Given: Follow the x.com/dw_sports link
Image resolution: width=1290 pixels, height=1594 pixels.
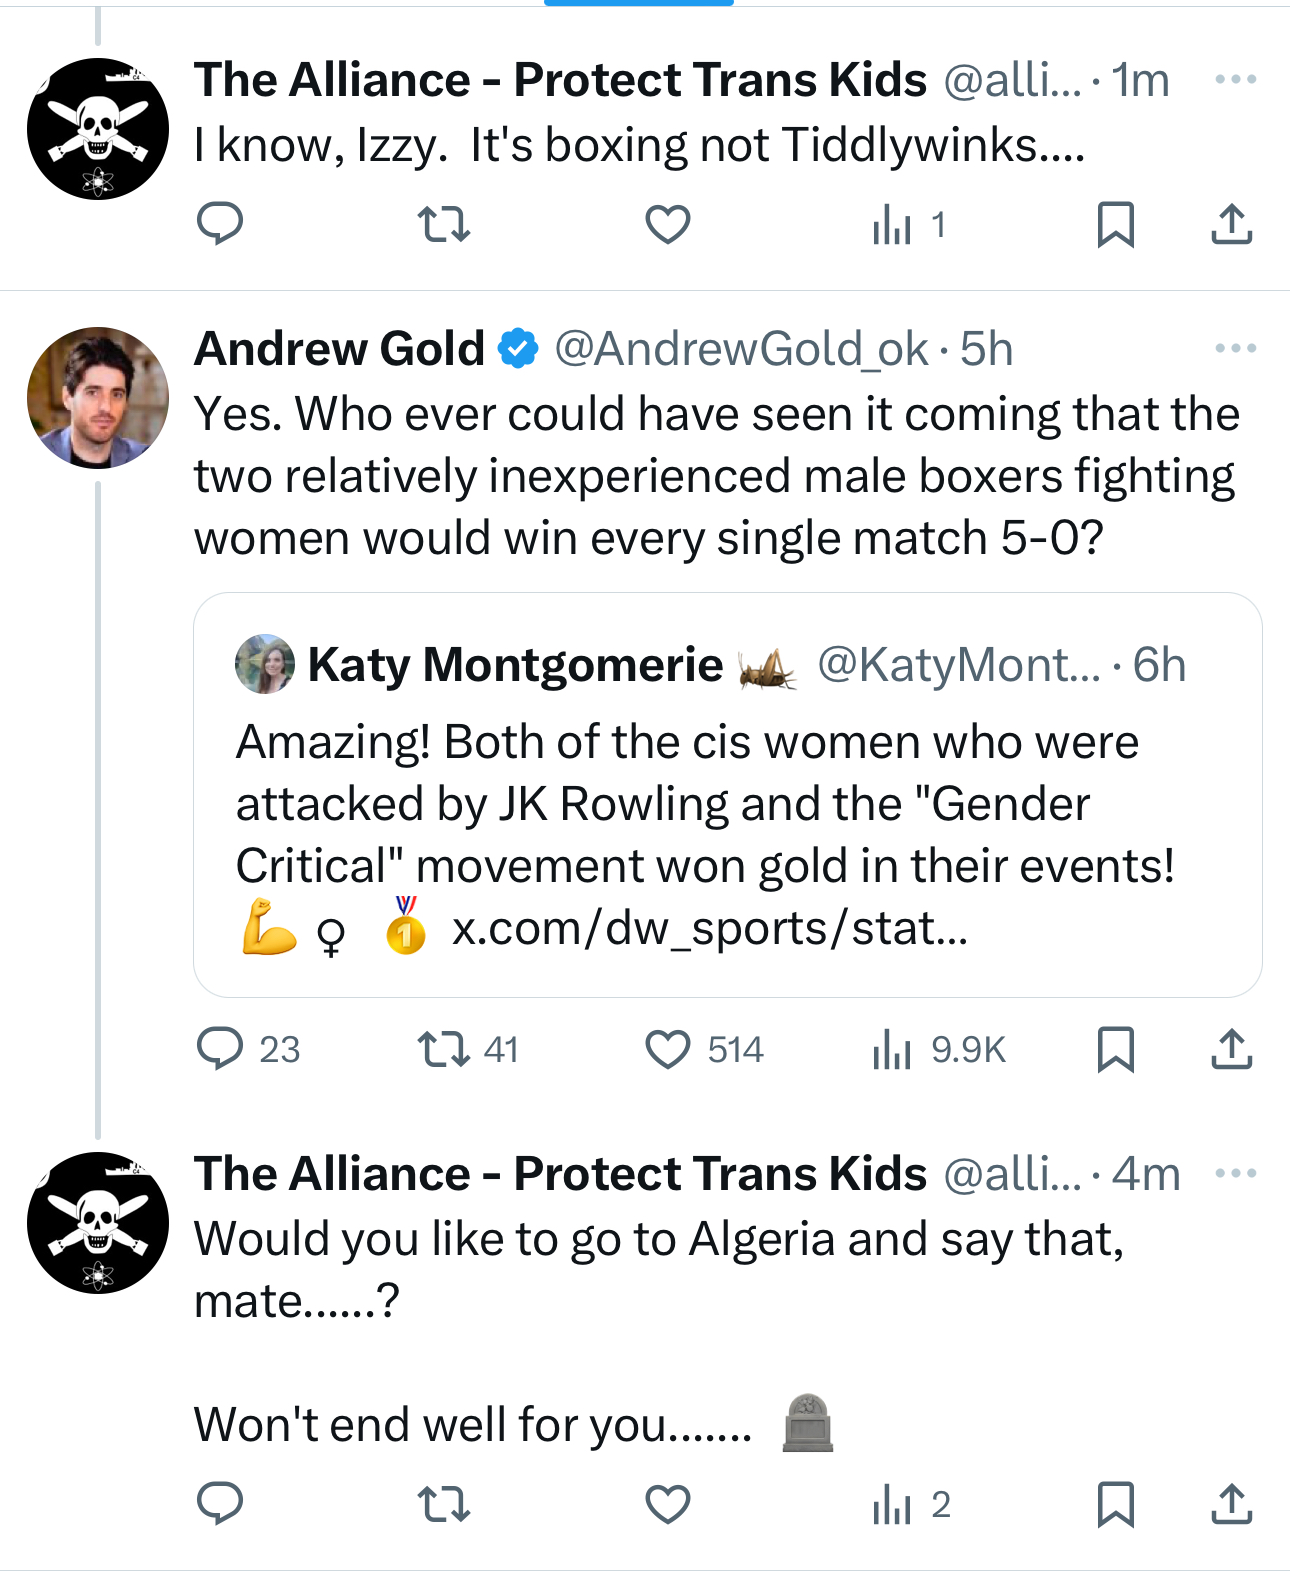Looking at the screenshot, I should pyautogui.click(x=709, y=929).
